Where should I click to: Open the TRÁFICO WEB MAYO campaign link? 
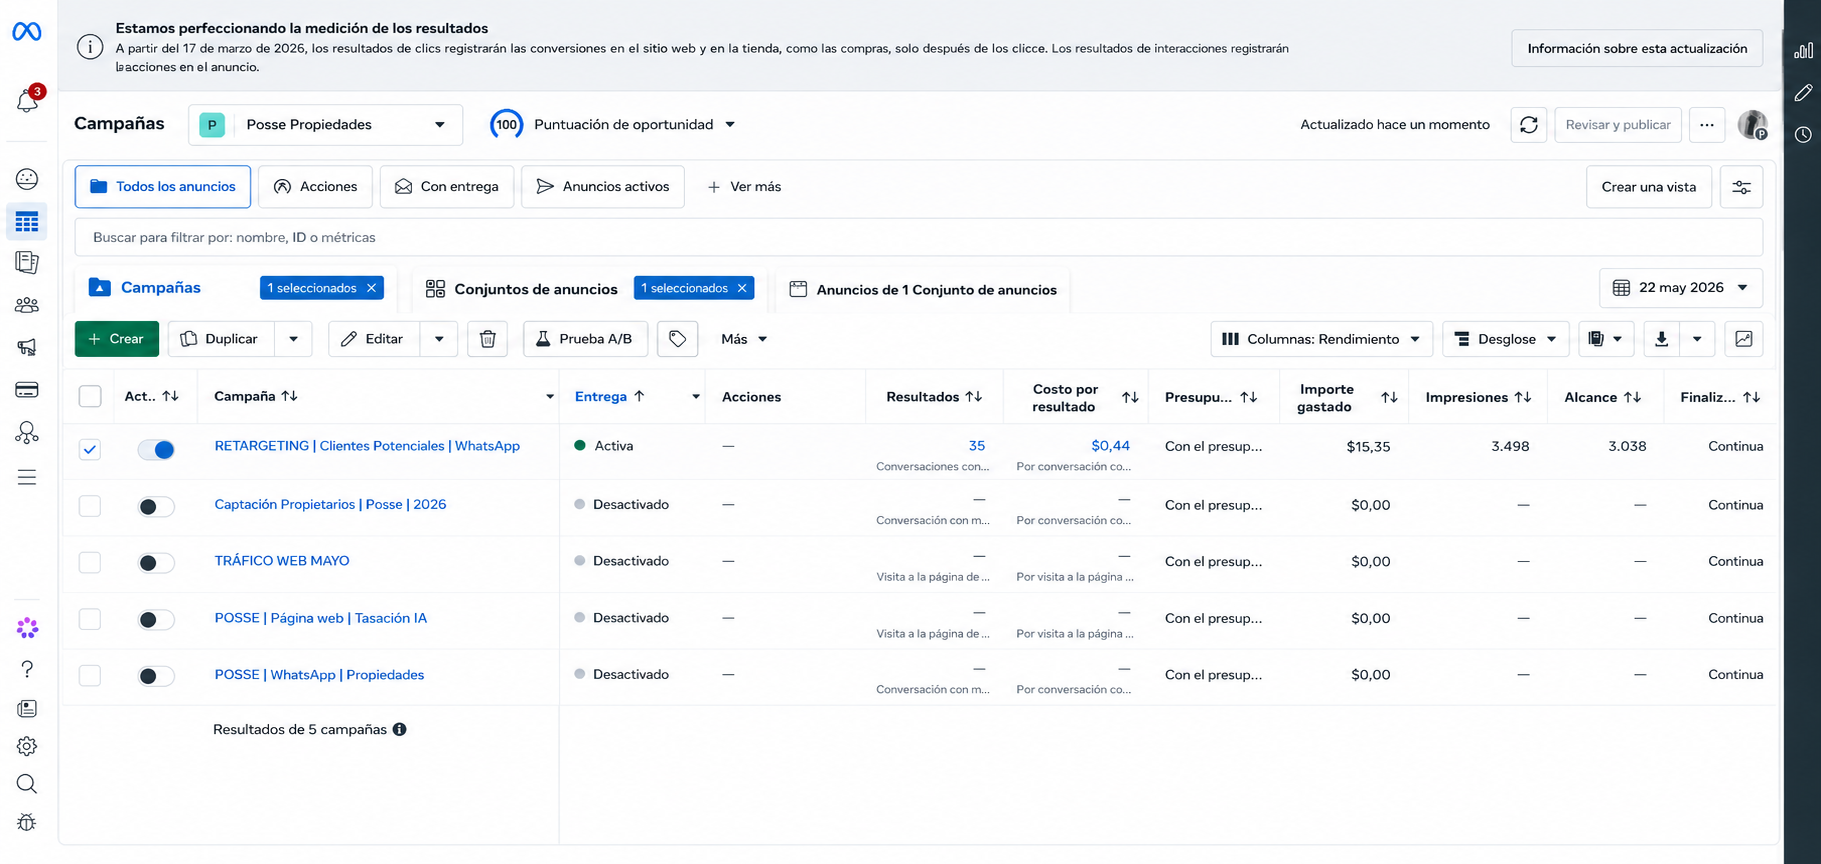282,561
